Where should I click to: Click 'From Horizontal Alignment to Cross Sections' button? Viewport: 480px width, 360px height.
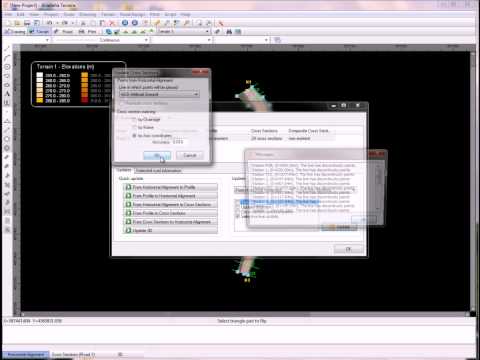[170, 205]
